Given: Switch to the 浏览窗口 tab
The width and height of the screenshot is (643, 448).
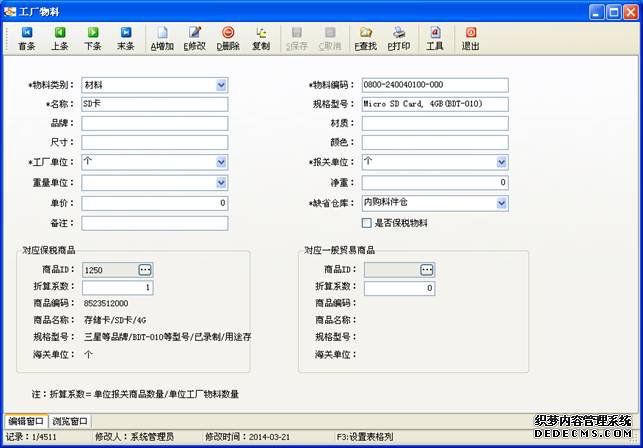Looking at the screenshot, I should click(70, 421).
